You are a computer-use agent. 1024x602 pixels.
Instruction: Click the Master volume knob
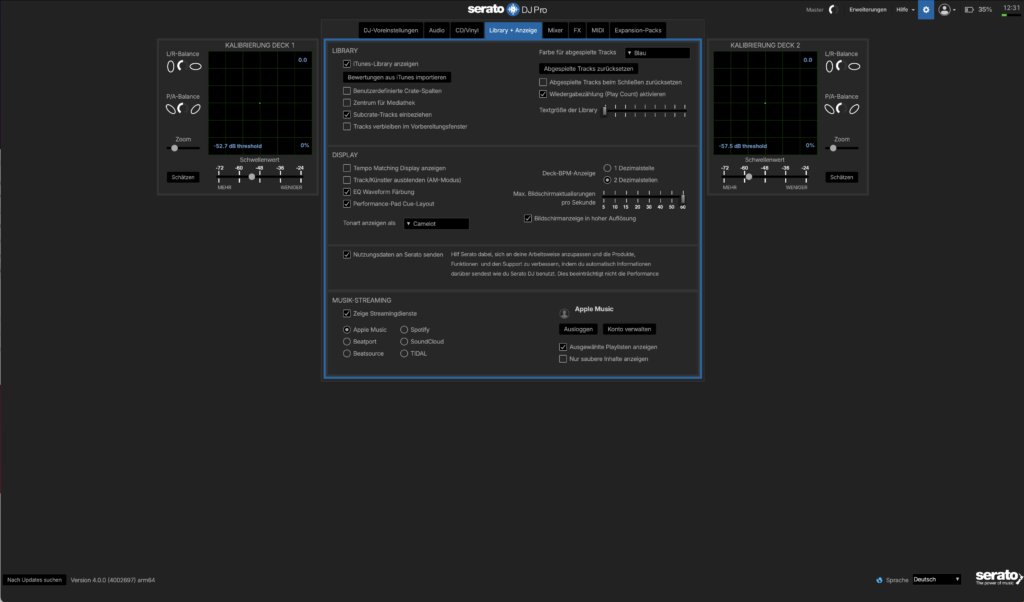(x=832, y=9)
